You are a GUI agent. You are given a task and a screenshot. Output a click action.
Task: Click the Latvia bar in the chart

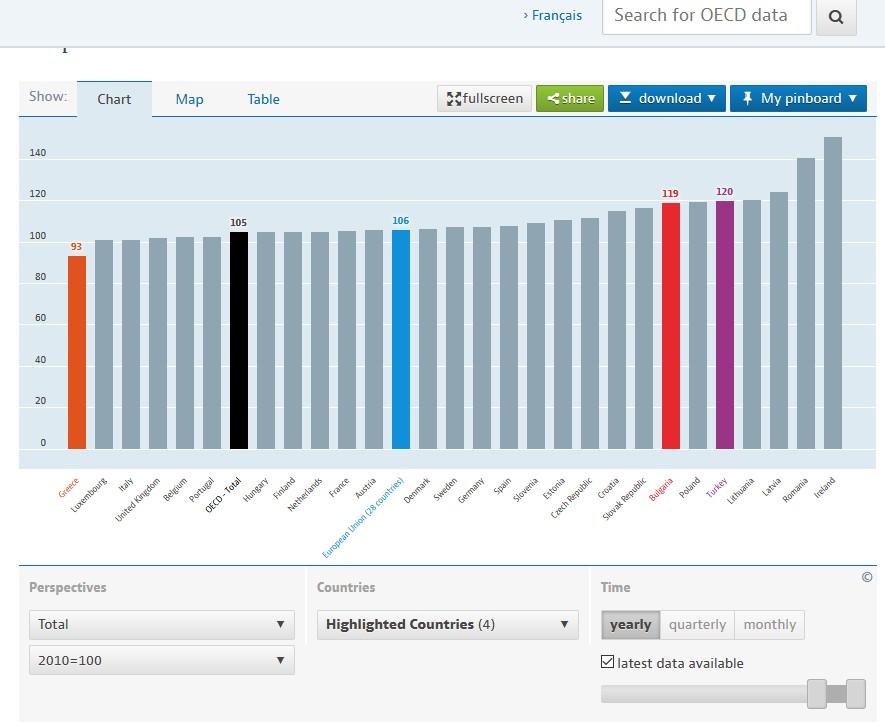pos(779,321)
